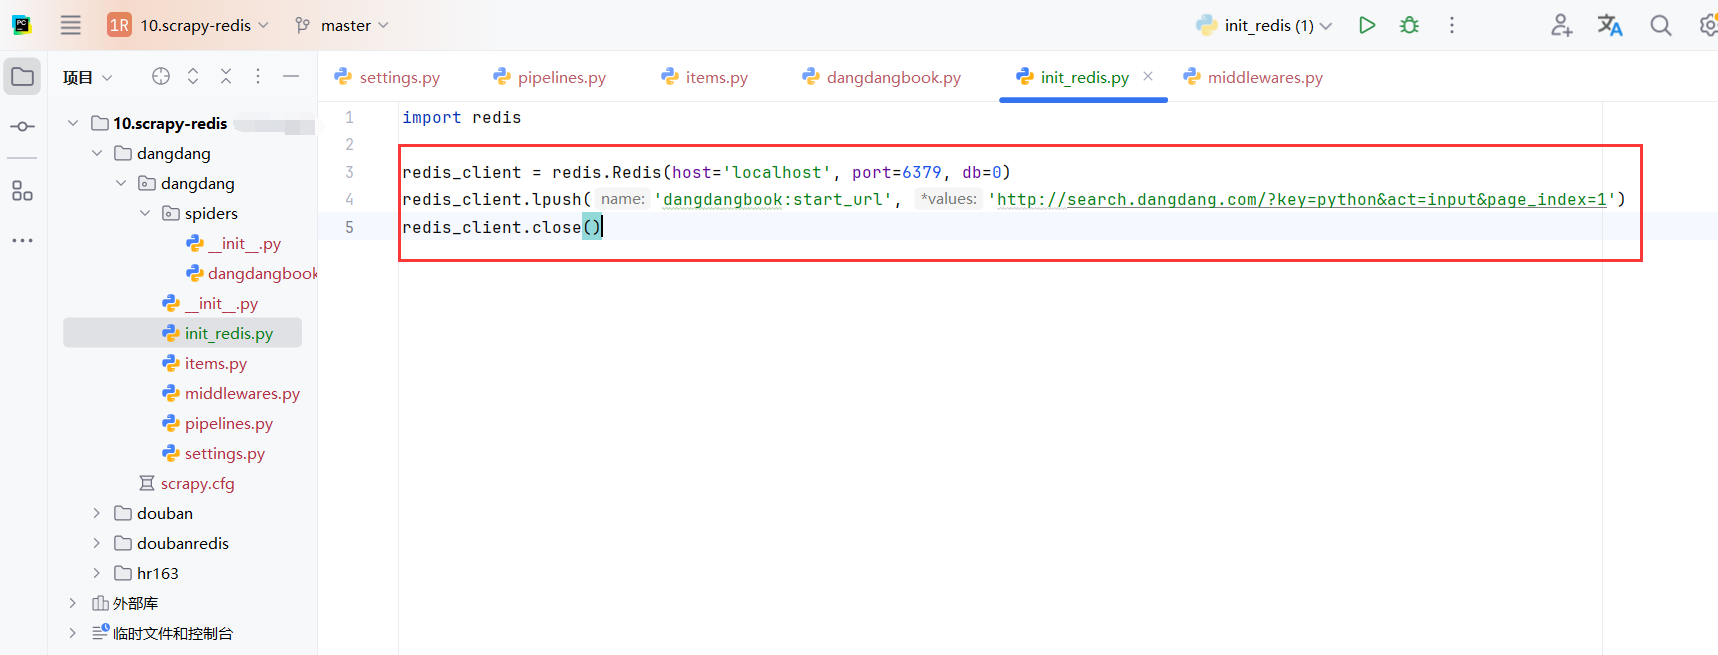Select the hr163 folder name
This screenshot has width=1718, height=655.
[x=158, y=573]
